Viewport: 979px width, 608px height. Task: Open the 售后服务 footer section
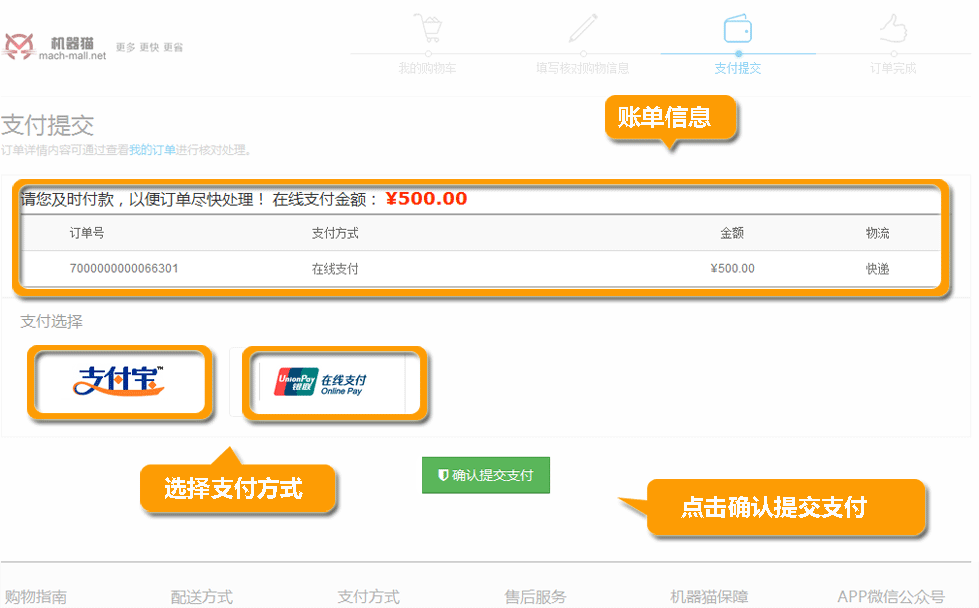click(x=535, y=596)
